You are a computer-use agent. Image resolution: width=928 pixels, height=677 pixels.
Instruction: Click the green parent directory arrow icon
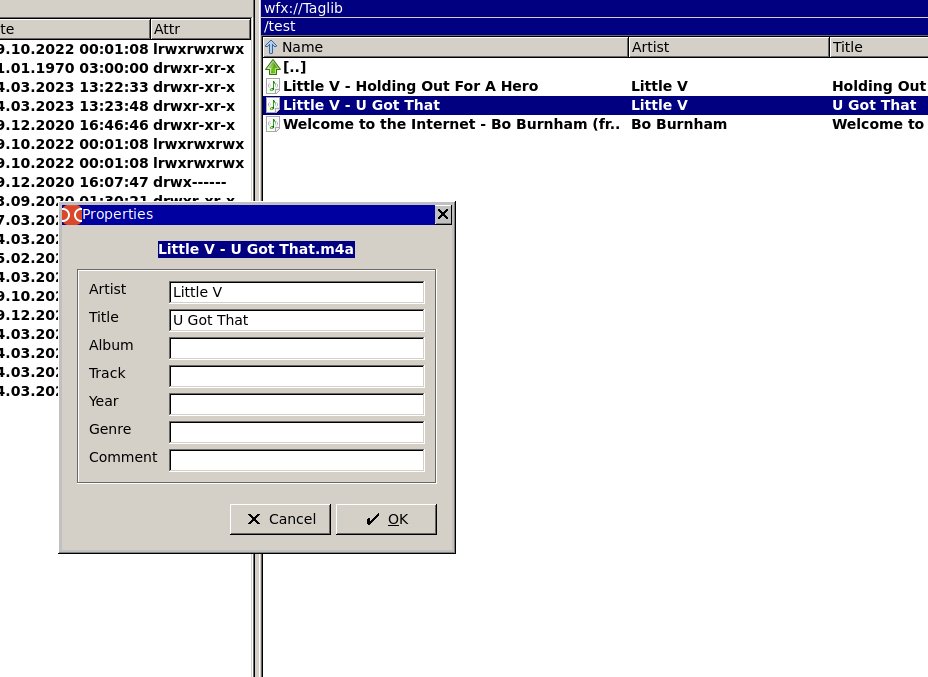272,67
